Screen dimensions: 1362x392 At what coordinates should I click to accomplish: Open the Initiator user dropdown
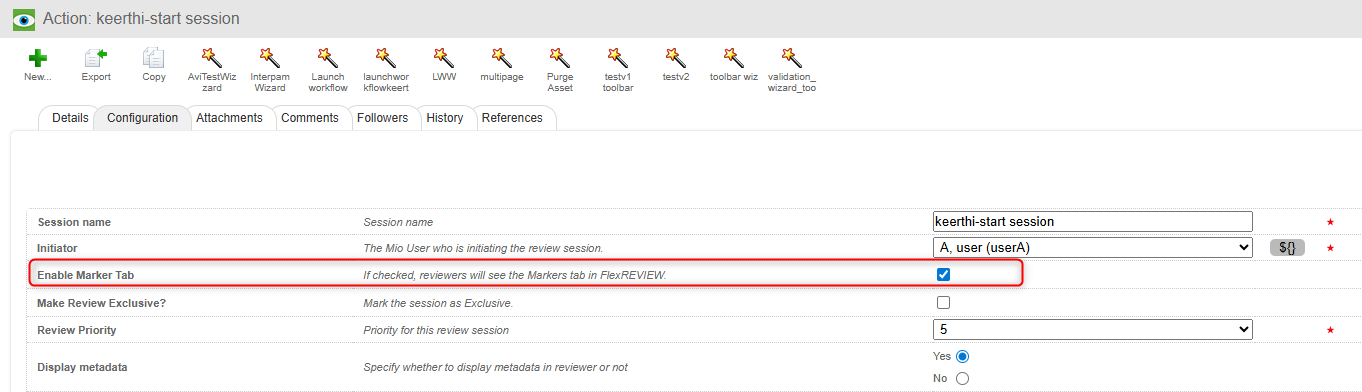(1092, 247)
